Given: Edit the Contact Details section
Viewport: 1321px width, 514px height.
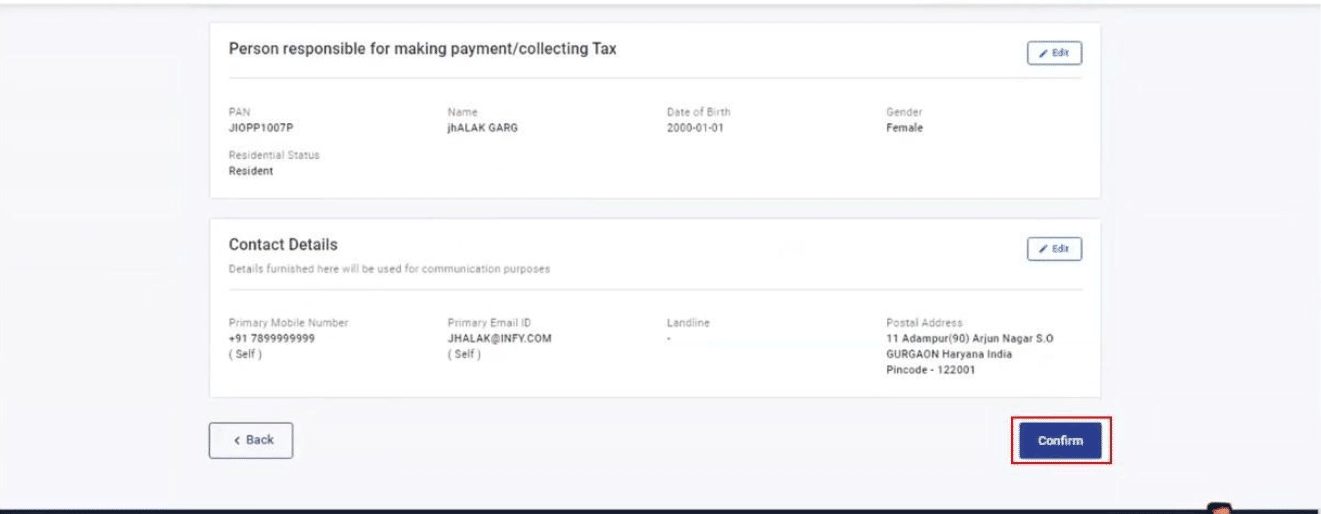Looking at the screenshot, I should tap(1054, 248).
